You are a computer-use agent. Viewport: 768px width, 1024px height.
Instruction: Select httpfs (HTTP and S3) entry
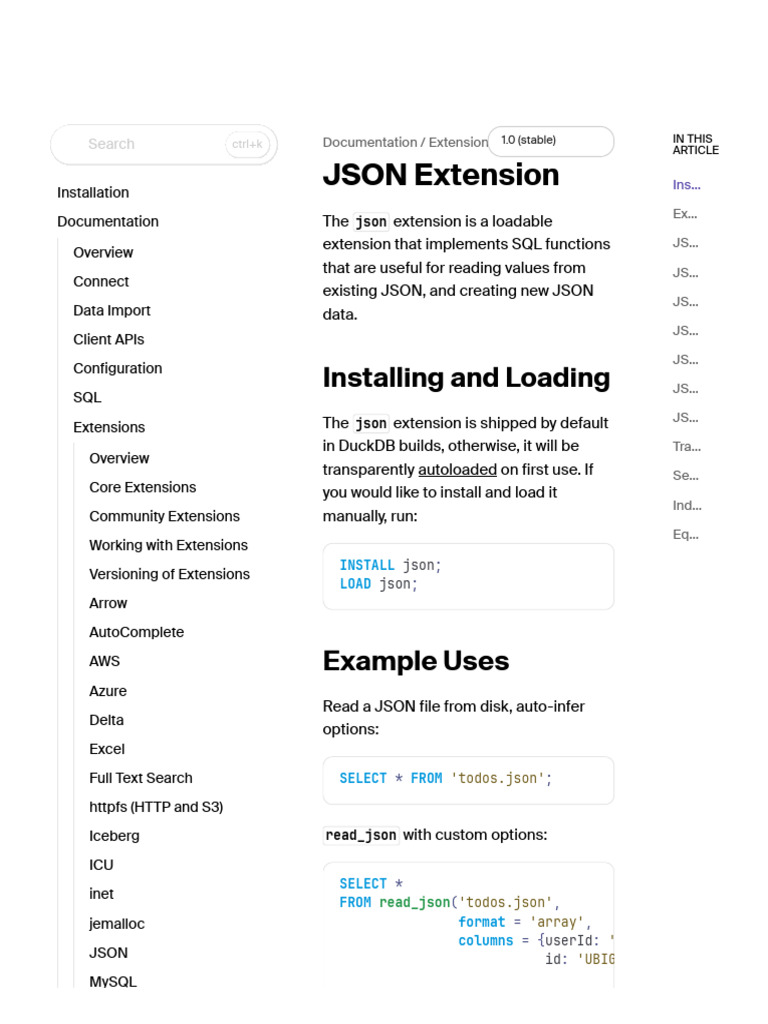coord(156,806)
